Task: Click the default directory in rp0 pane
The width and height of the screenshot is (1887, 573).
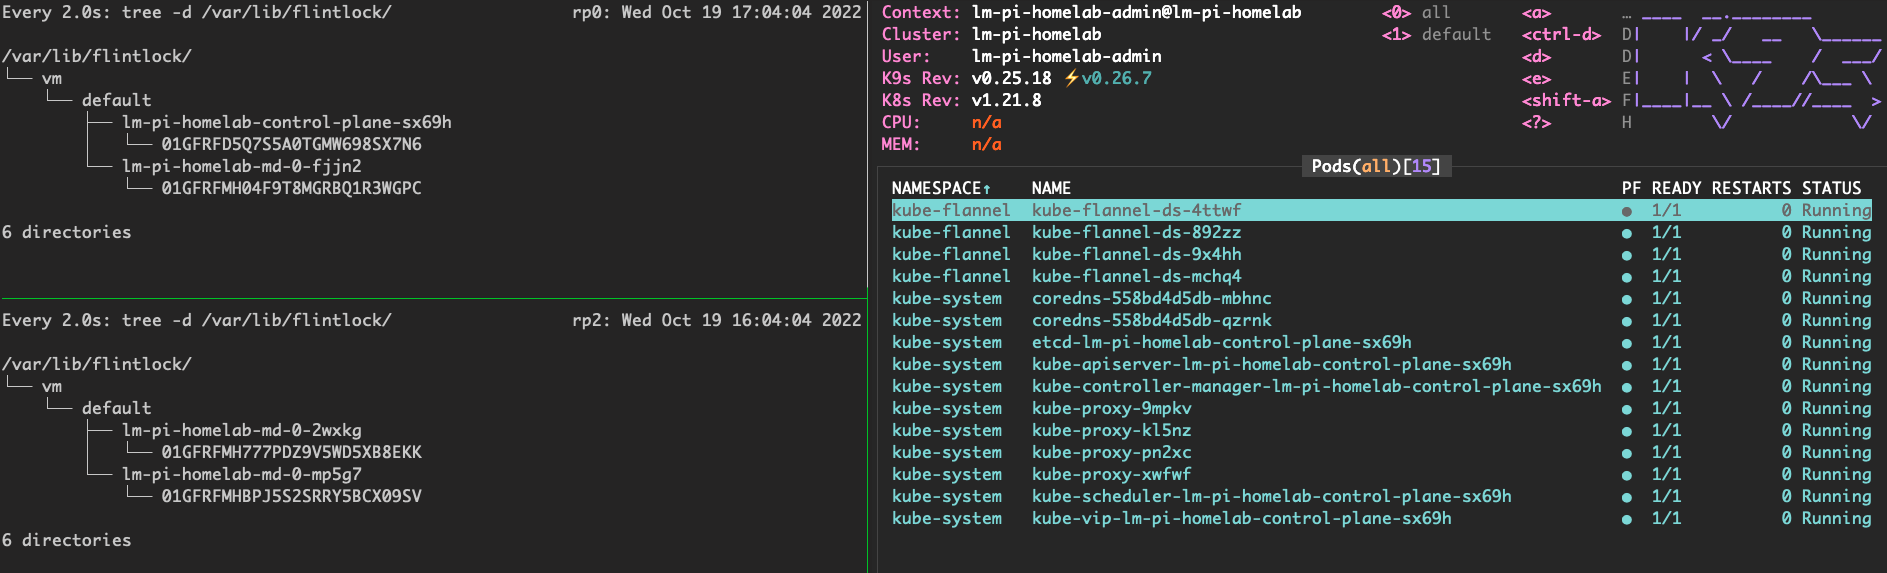Action: (117, 100)
